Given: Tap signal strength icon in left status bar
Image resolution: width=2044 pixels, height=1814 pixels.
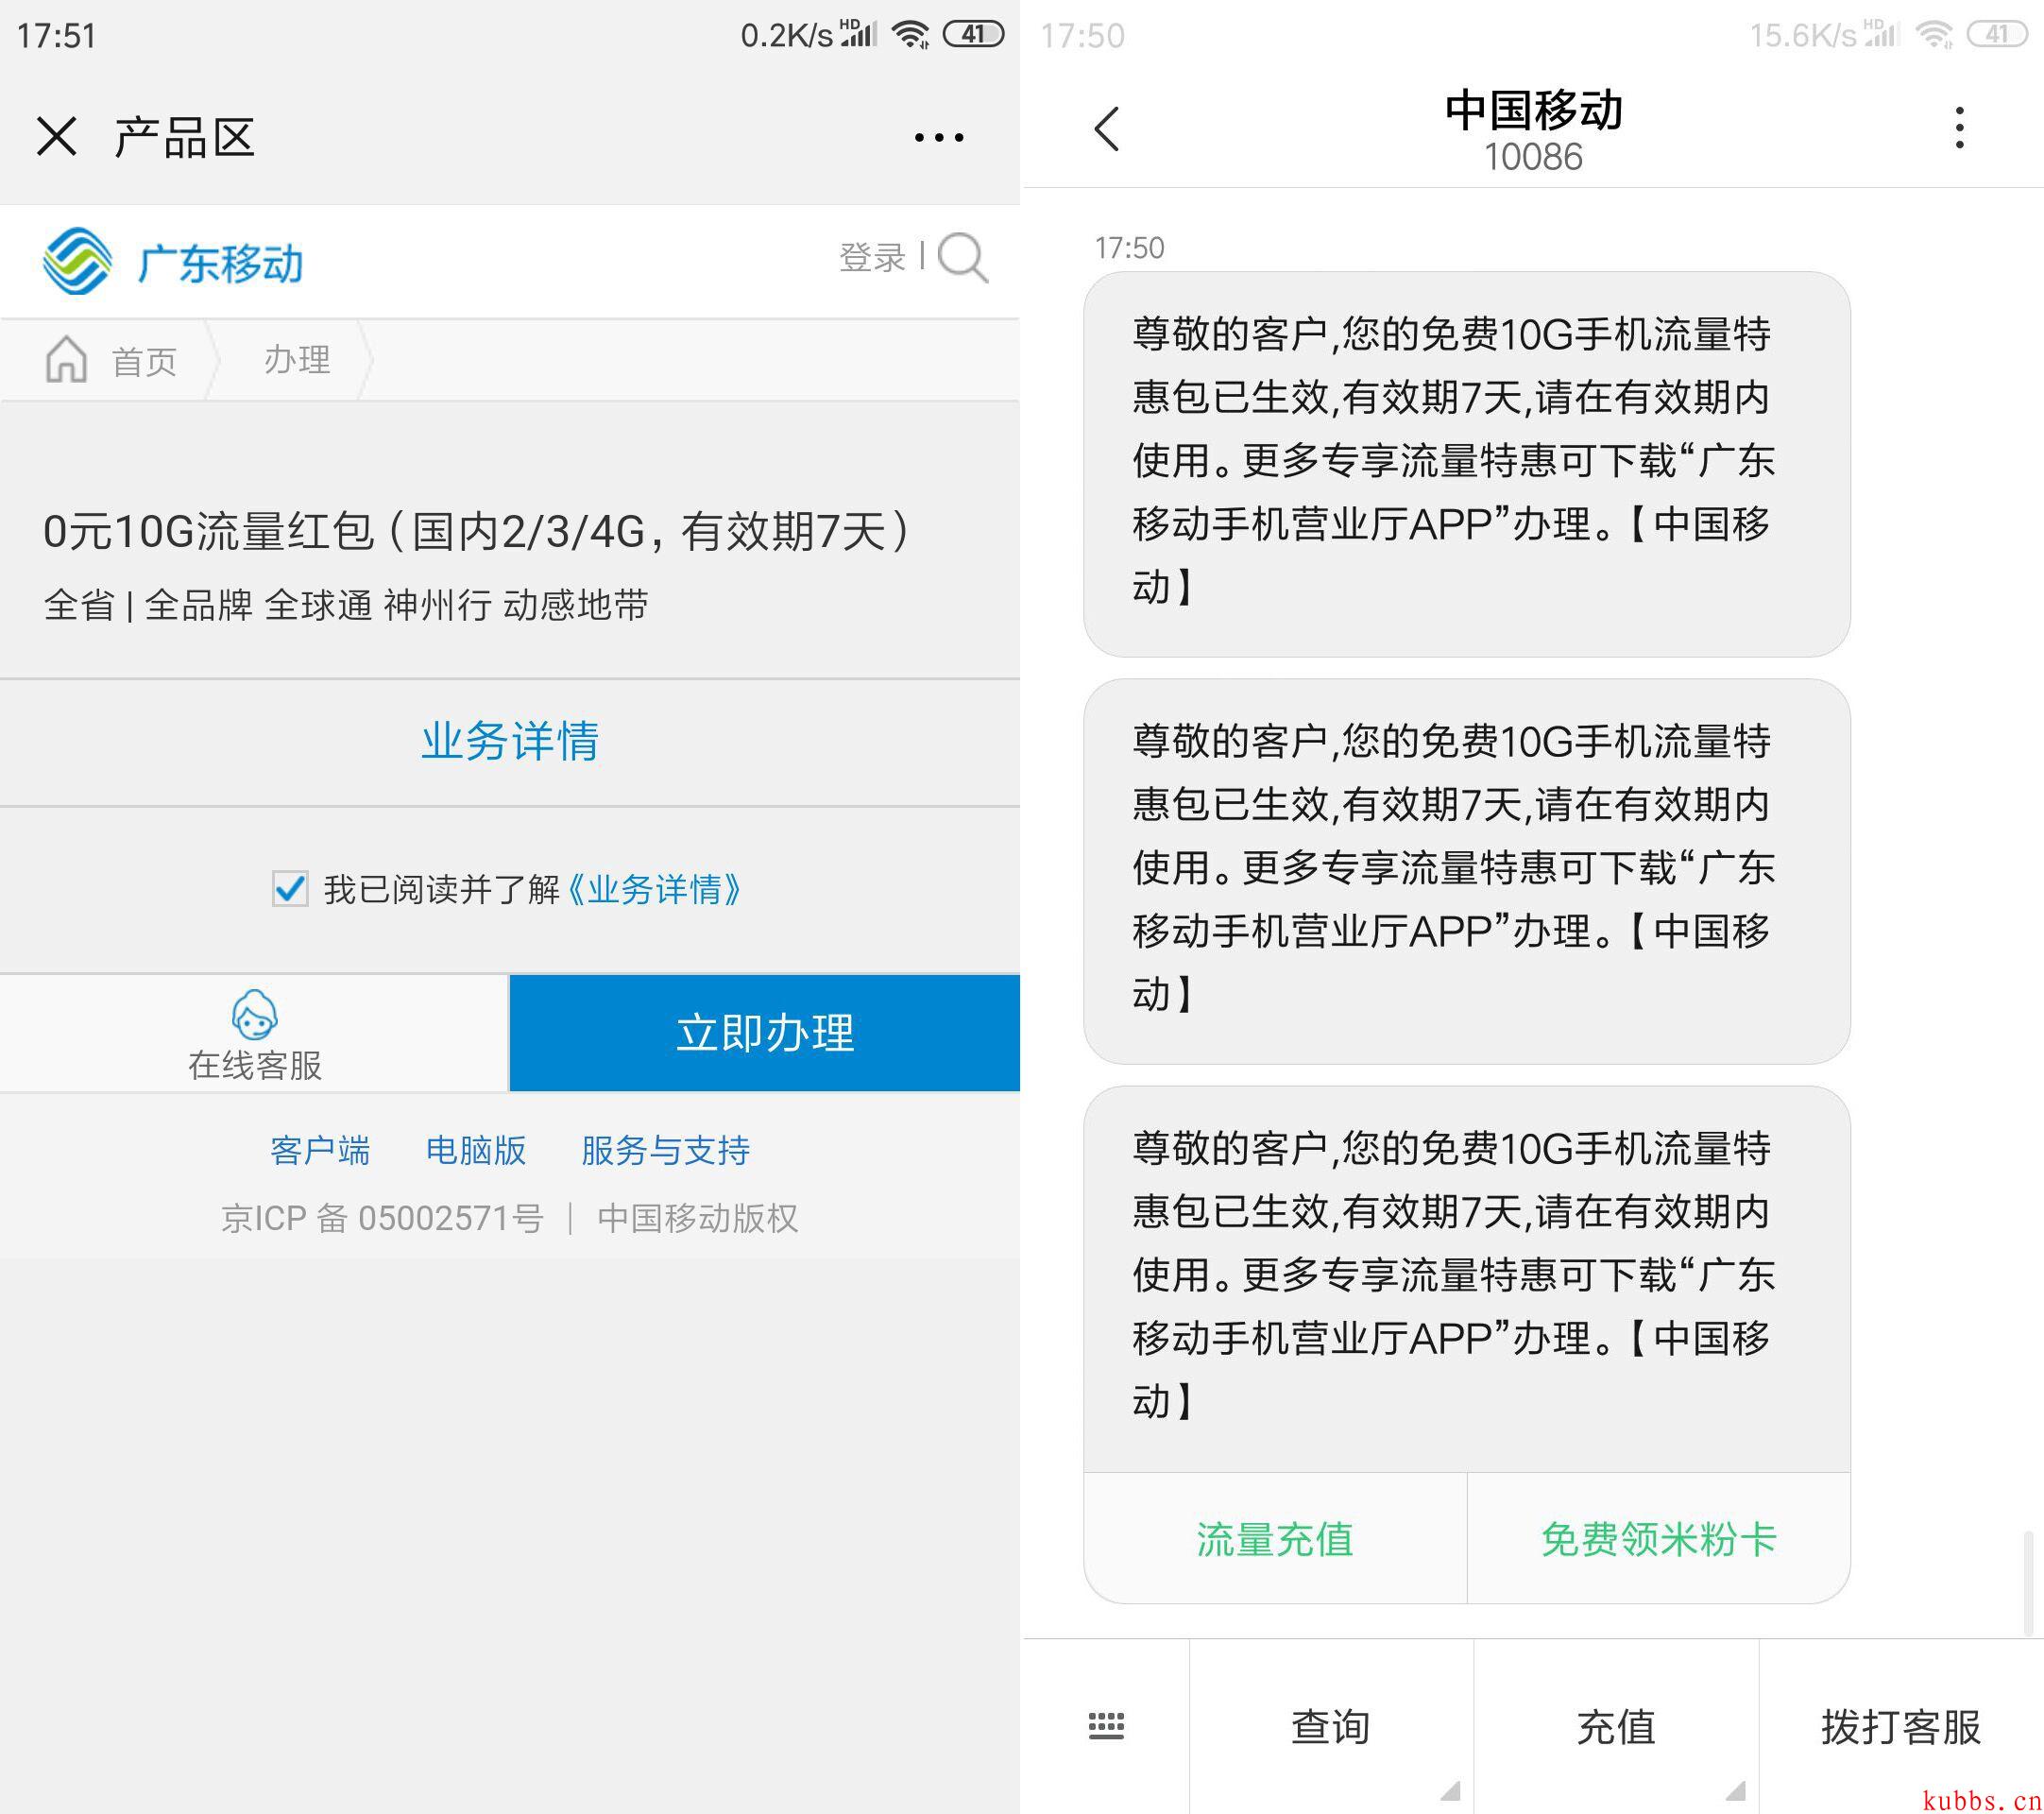Looking at the screenshot, I should (860, 34).
